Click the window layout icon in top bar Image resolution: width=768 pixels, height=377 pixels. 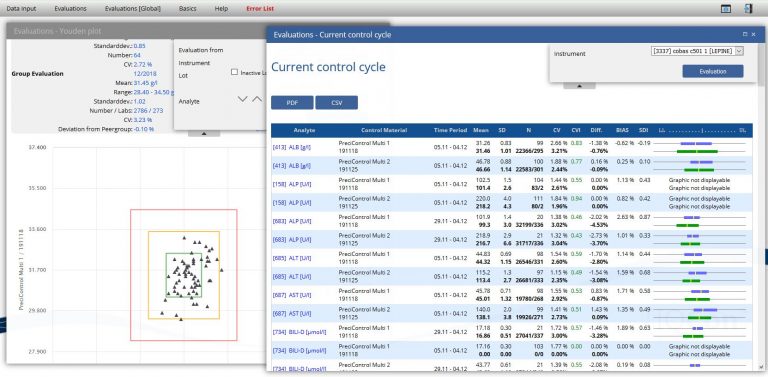[726, 9]
